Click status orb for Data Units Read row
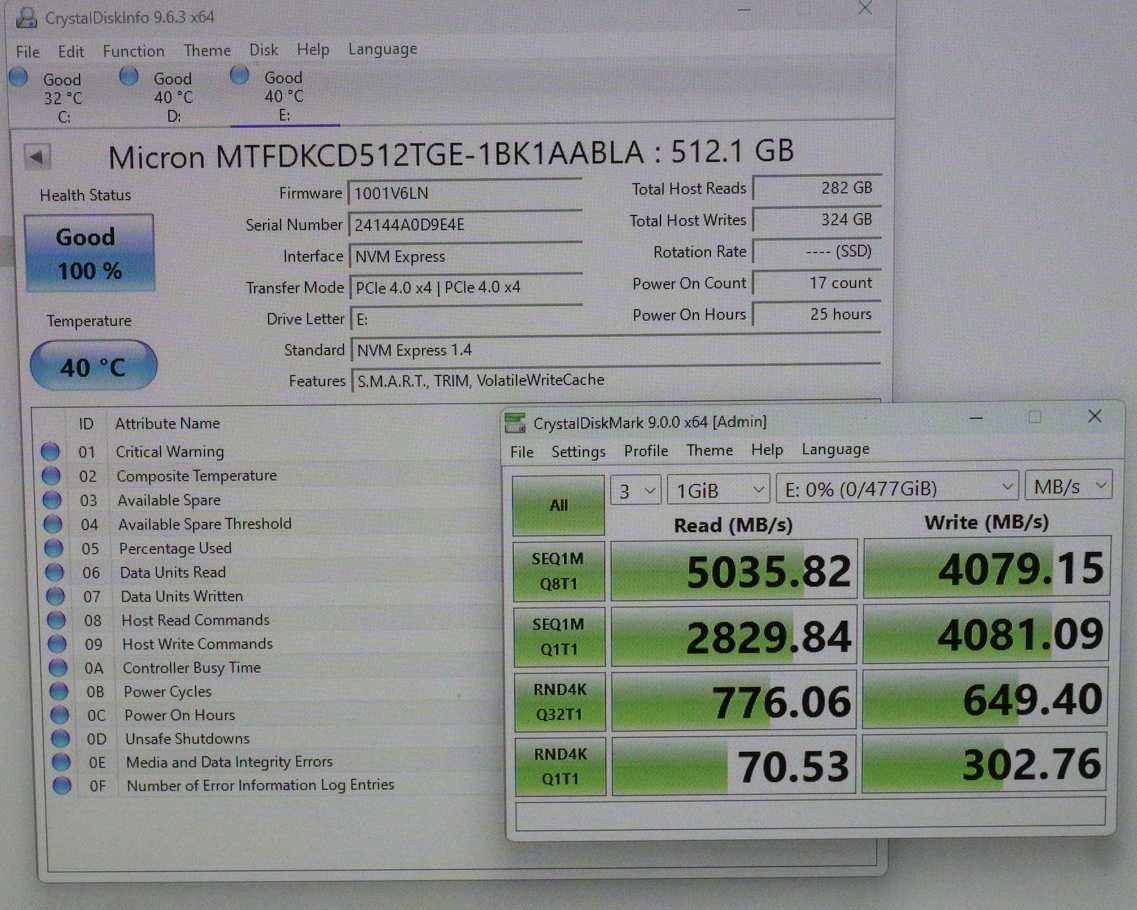This screenshot has height=910, width=1137. [54, 572]
